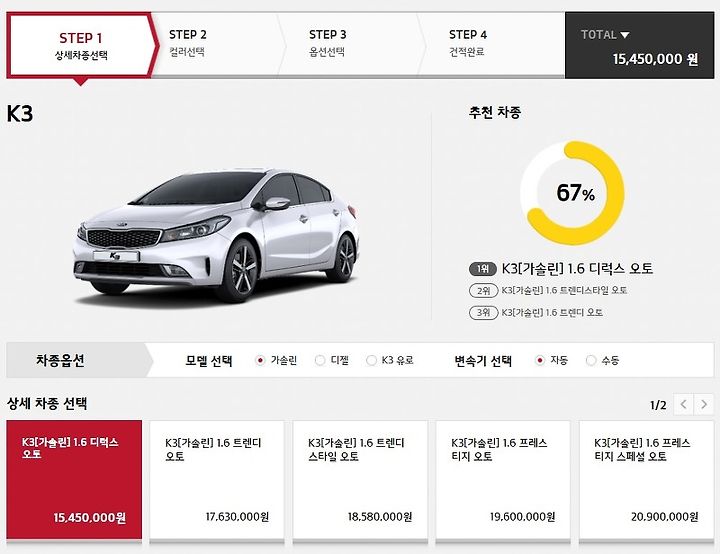Open 2위 K3 1.6 트렌디스타일 오토 recommendation
This screenshot has height=554, width=720.
pyautogui.click(x=564, y=291)
